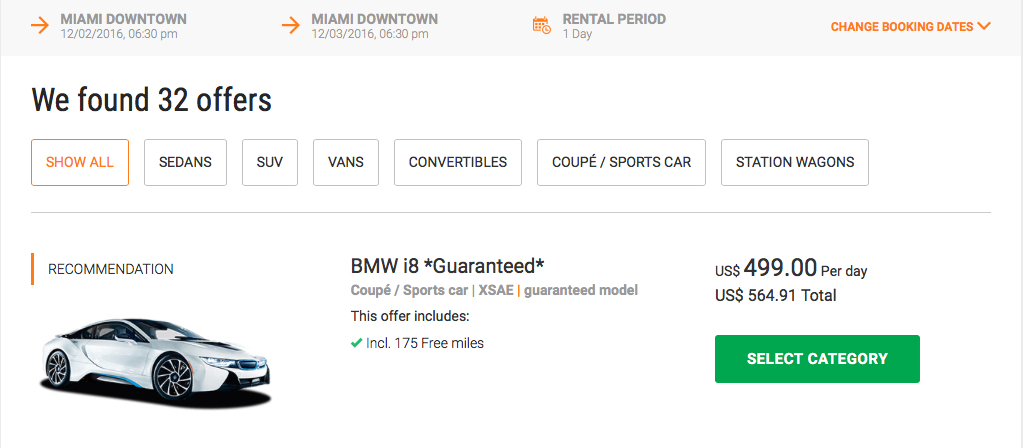Click the Select Category button for BMW i8
The height and width of the screenshot is (448, 1023).
[817, 359]
